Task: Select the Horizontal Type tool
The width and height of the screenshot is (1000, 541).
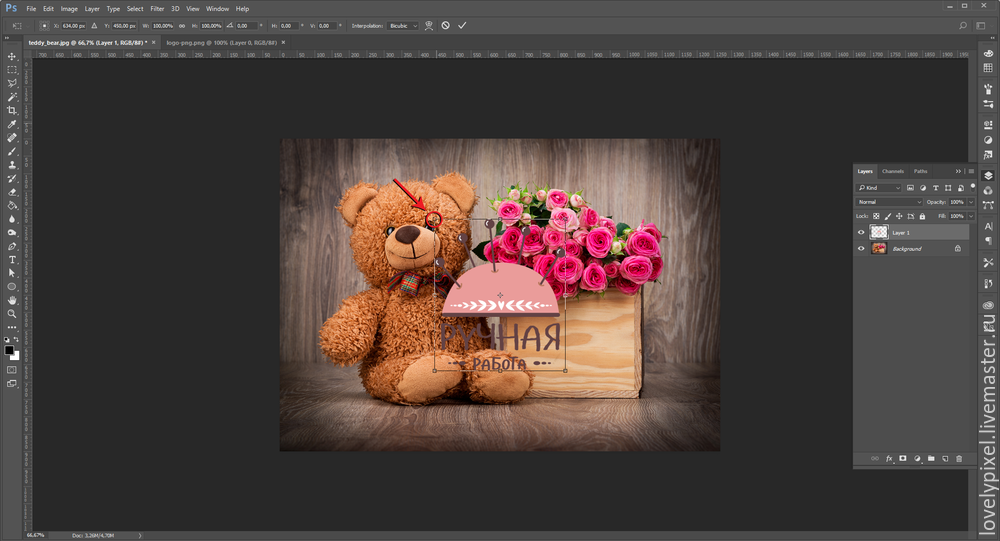Action: [12, 259]
